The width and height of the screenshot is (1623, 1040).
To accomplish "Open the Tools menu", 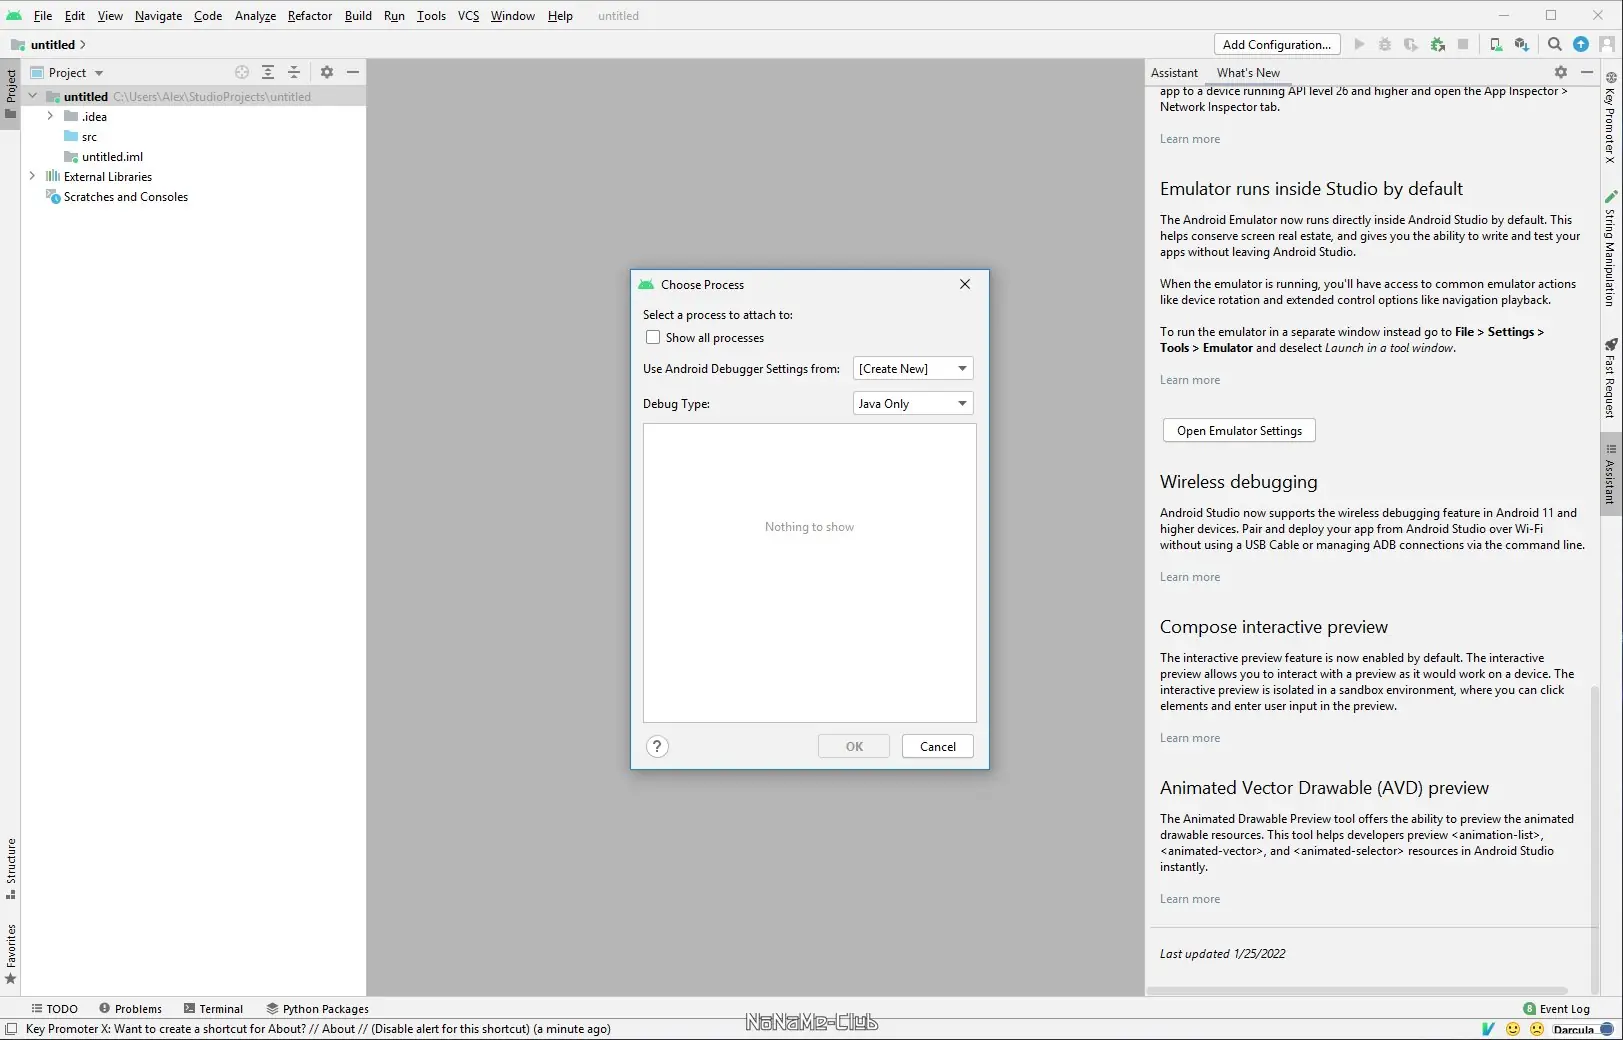I will [x=431, y=15].
